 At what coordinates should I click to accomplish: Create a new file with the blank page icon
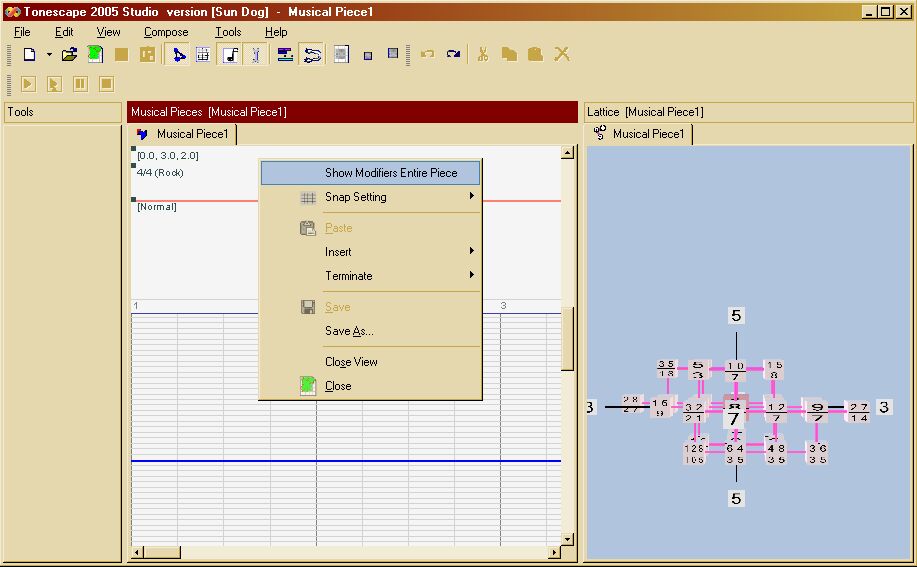[x=29, y=54]
